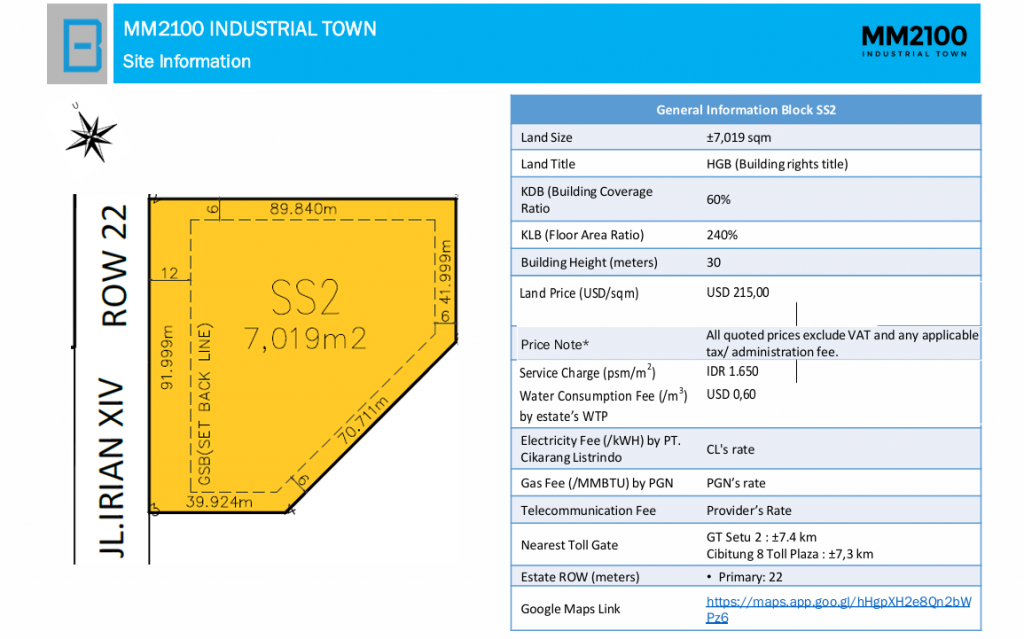The height and width of the screenshot is (639, 1024).
Task: Click the 'Land Size' row label
Action: (546, 137)
